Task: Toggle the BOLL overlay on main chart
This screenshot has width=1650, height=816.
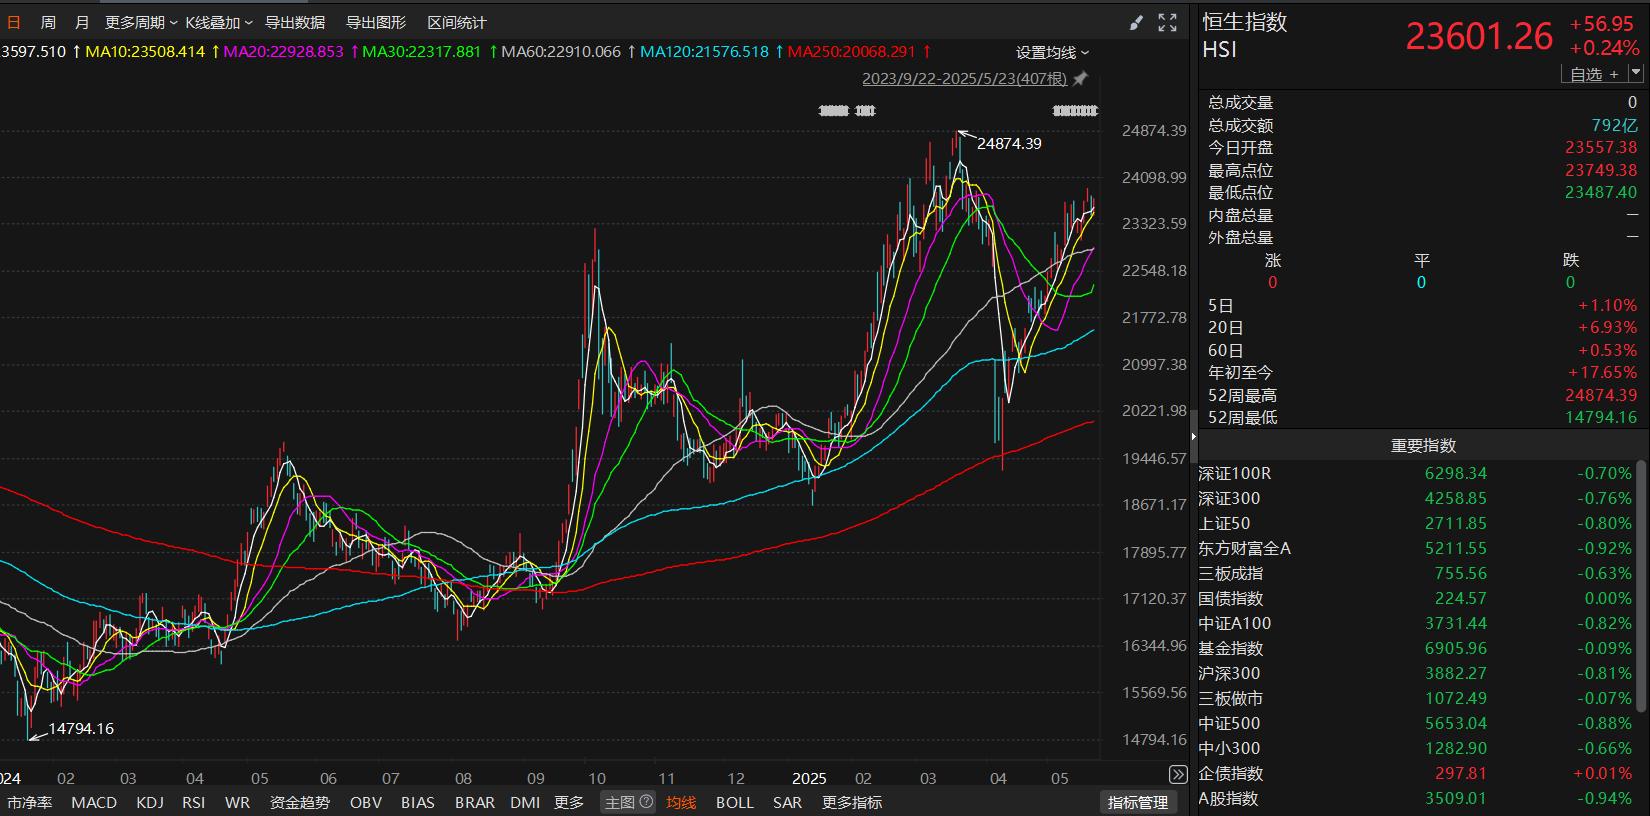Action: tap(734, 802)
